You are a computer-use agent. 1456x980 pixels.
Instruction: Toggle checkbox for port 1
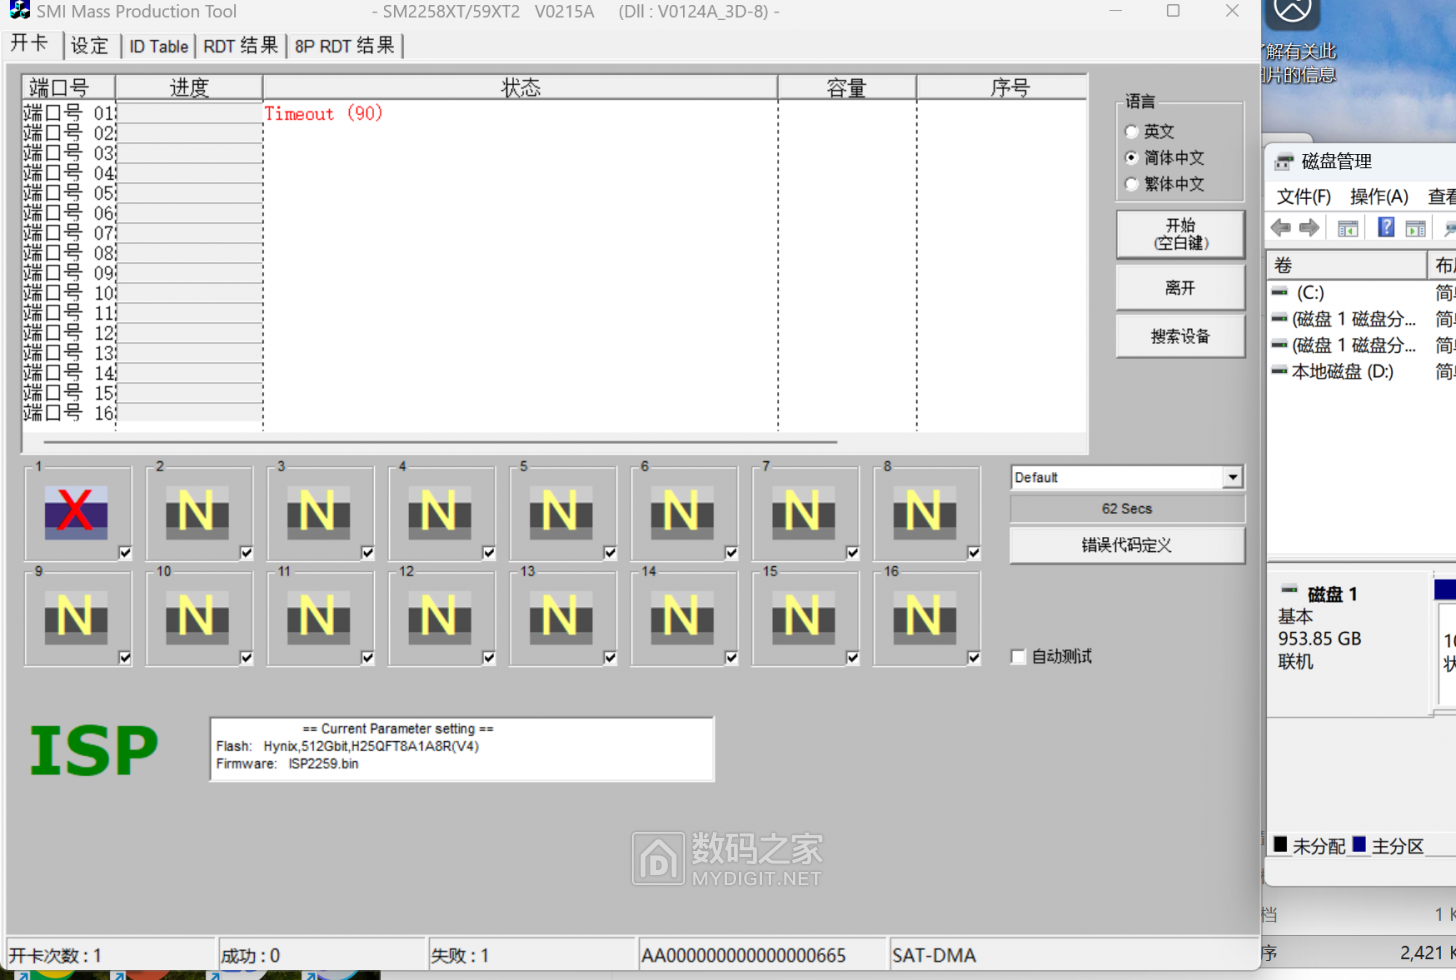(125, 553)
